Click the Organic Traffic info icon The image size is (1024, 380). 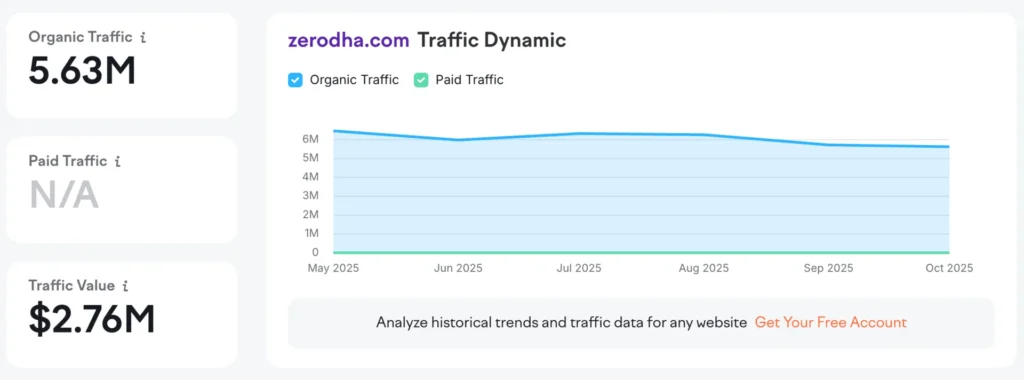pyautogui.click(x=143, y=38)
